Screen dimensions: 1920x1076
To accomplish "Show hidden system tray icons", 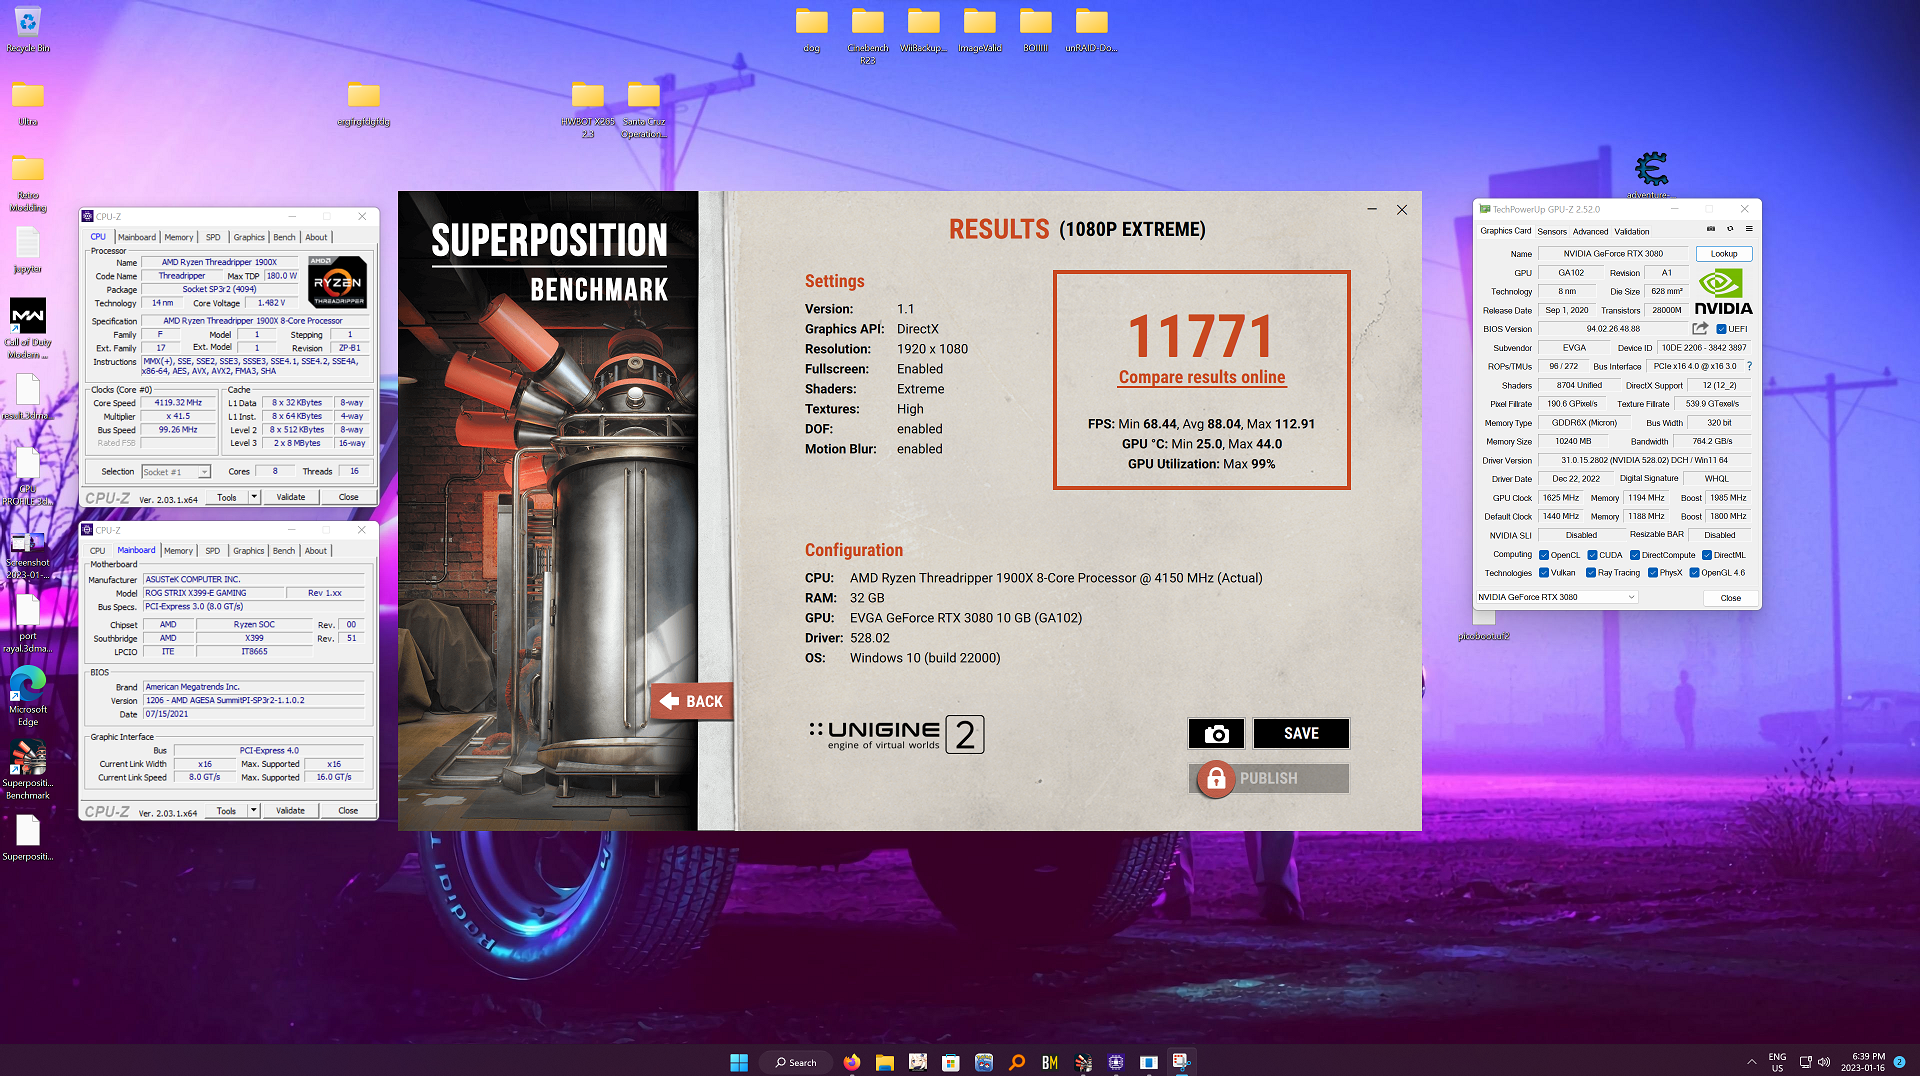I will 1751,1062.
